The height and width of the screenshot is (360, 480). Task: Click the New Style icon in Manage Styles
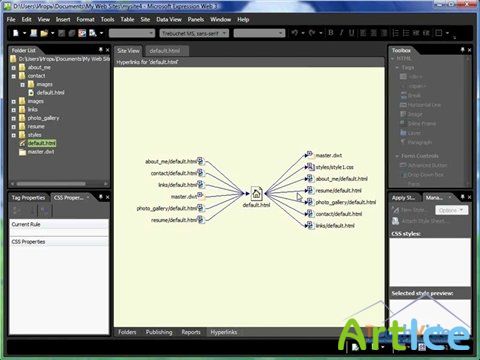tap(396, 210)
